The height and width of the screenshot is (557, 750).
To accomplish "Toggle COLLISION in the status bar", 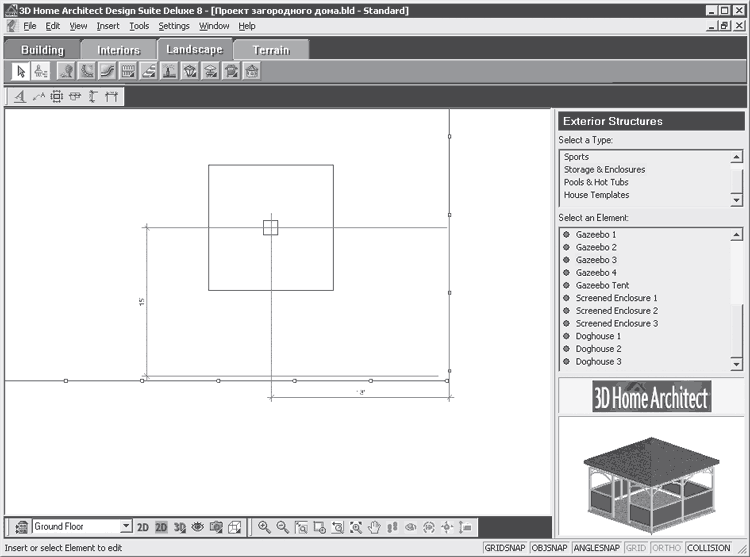I will [x=708, y=548].
